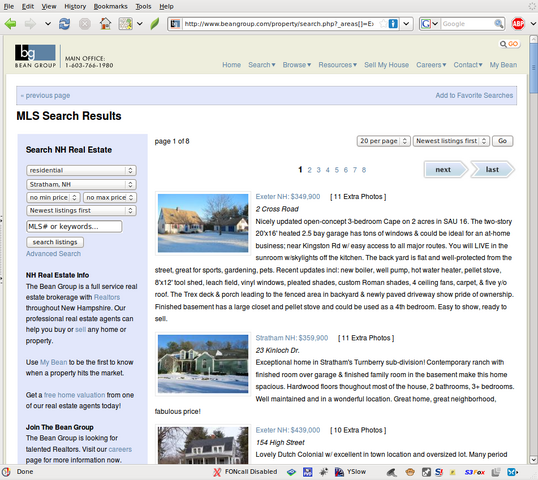Open the Resources navigation menu
The image size is (538, 480).
pyautogui.click(x=338, y=65)
